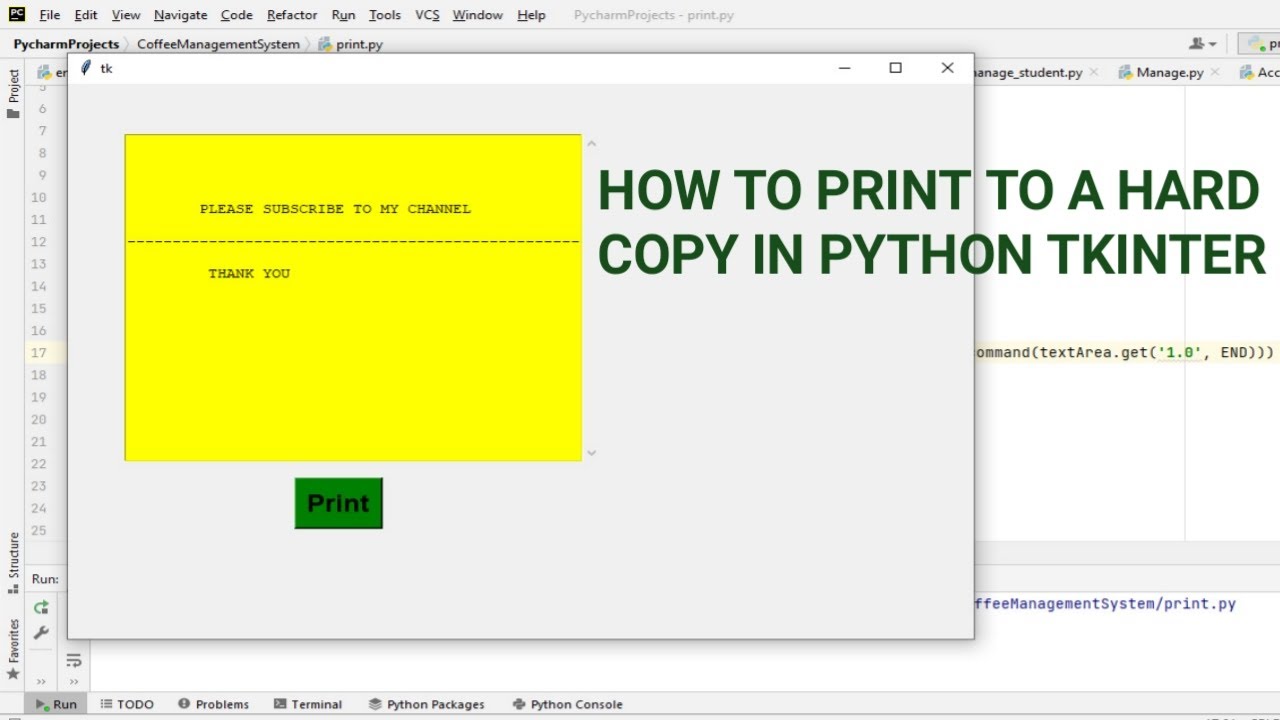Open the Edit menu
This screenshot has width=1280, height=720.
coord(86,15)
